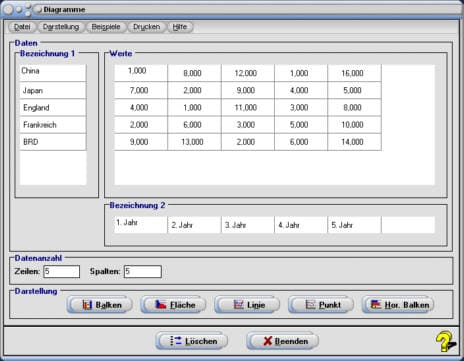
Task: Select the 7,000 value cell
Action: (141, 90)
